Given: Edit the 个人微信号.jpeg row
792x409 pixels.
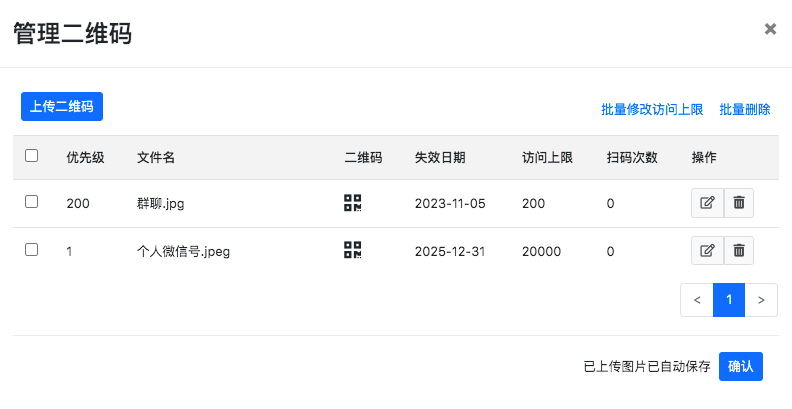Looking at the screenshot, I should coord(707,251).
